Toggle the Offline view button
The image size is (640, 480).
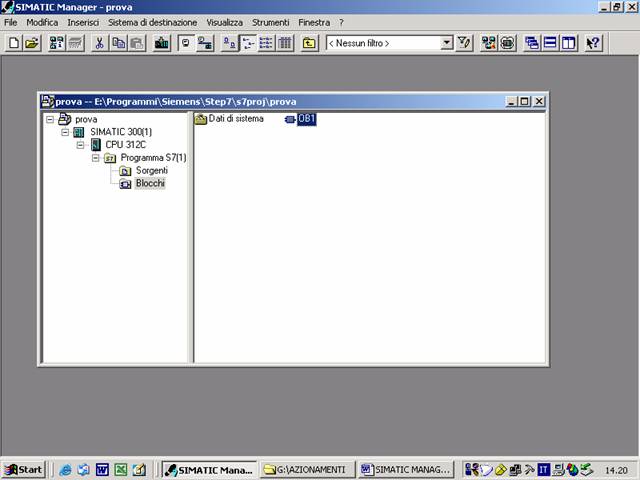[186, 43]
